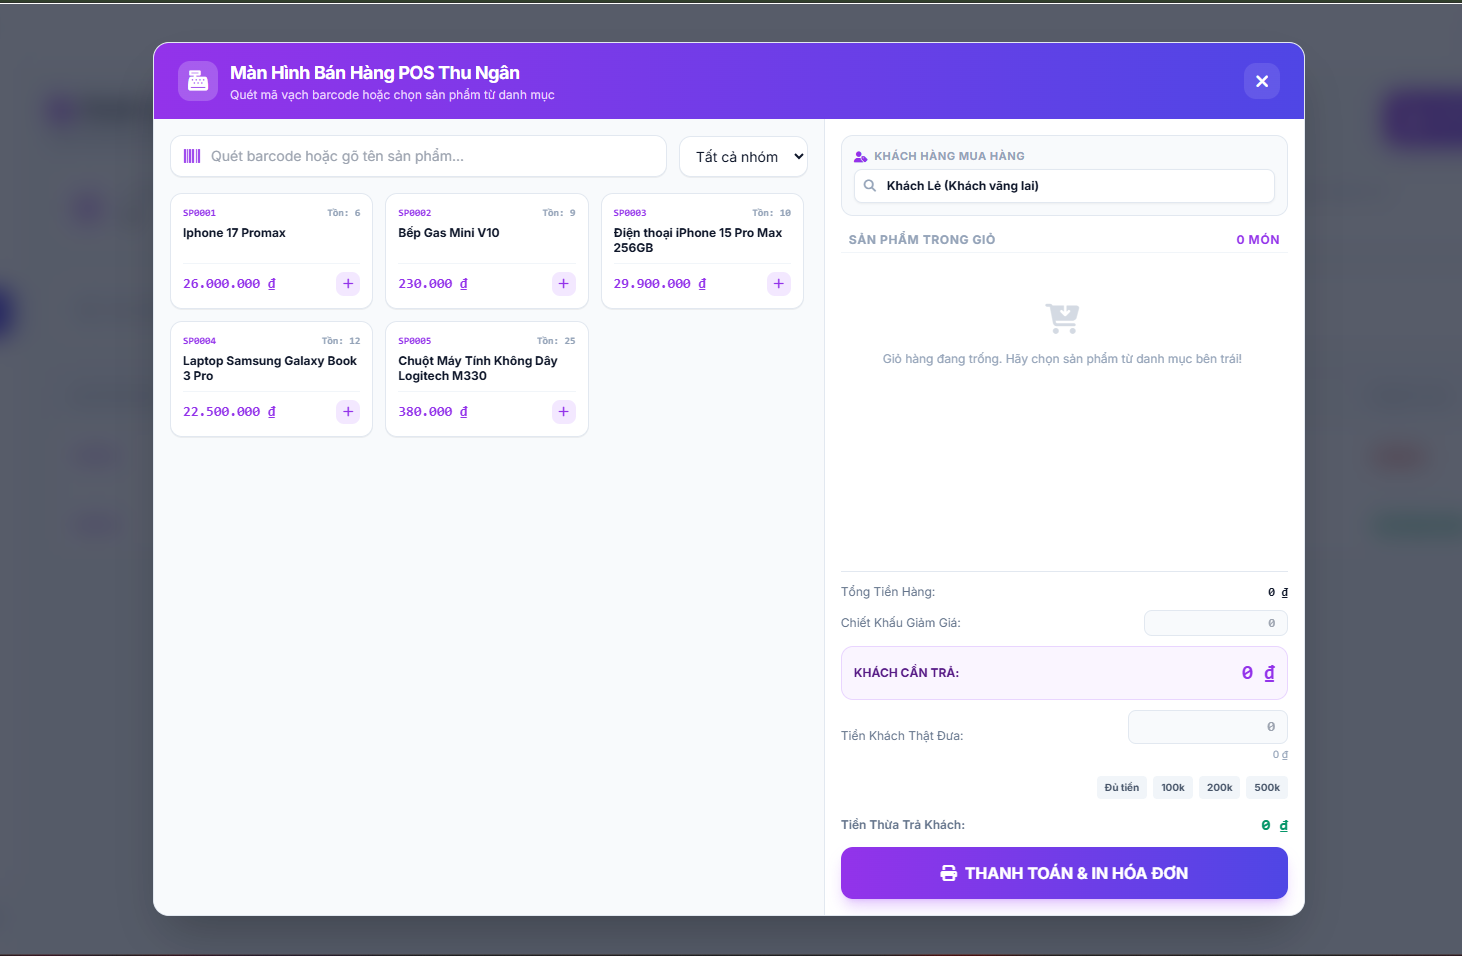Click the Tiền Khách Thật Đưa input
The image size is (1462, 956).
pyautogui.click(x=1208, y=727)
